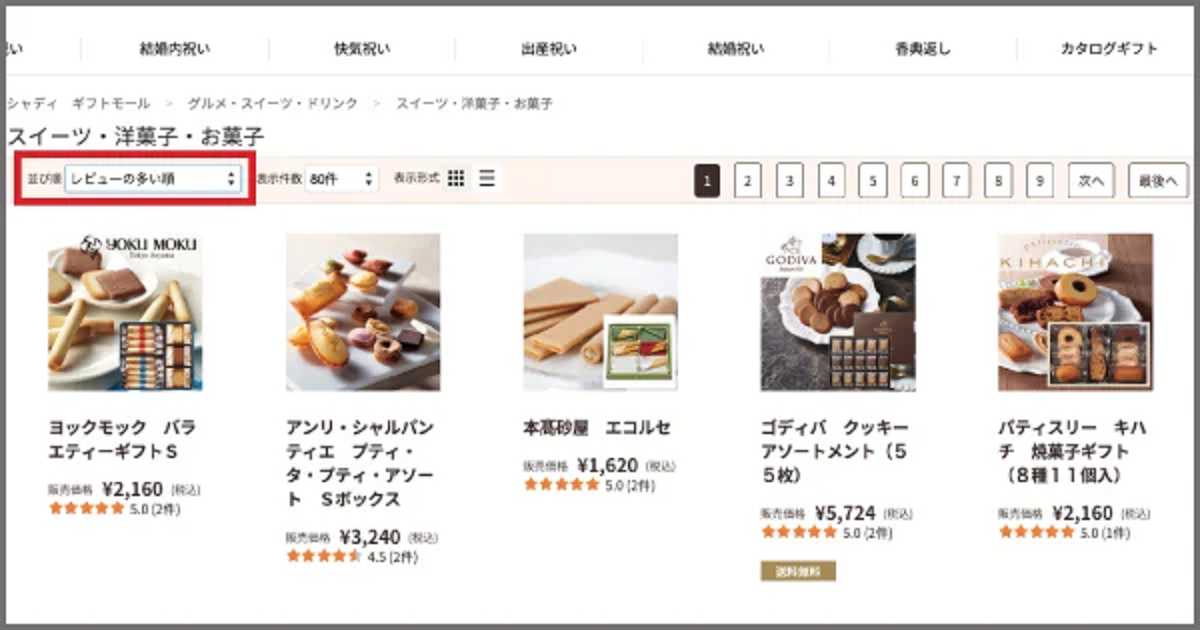Click the 次へ next page button
This screenshot has height=630, width=1200.
pyautogui.click(x=1091, y=181)
